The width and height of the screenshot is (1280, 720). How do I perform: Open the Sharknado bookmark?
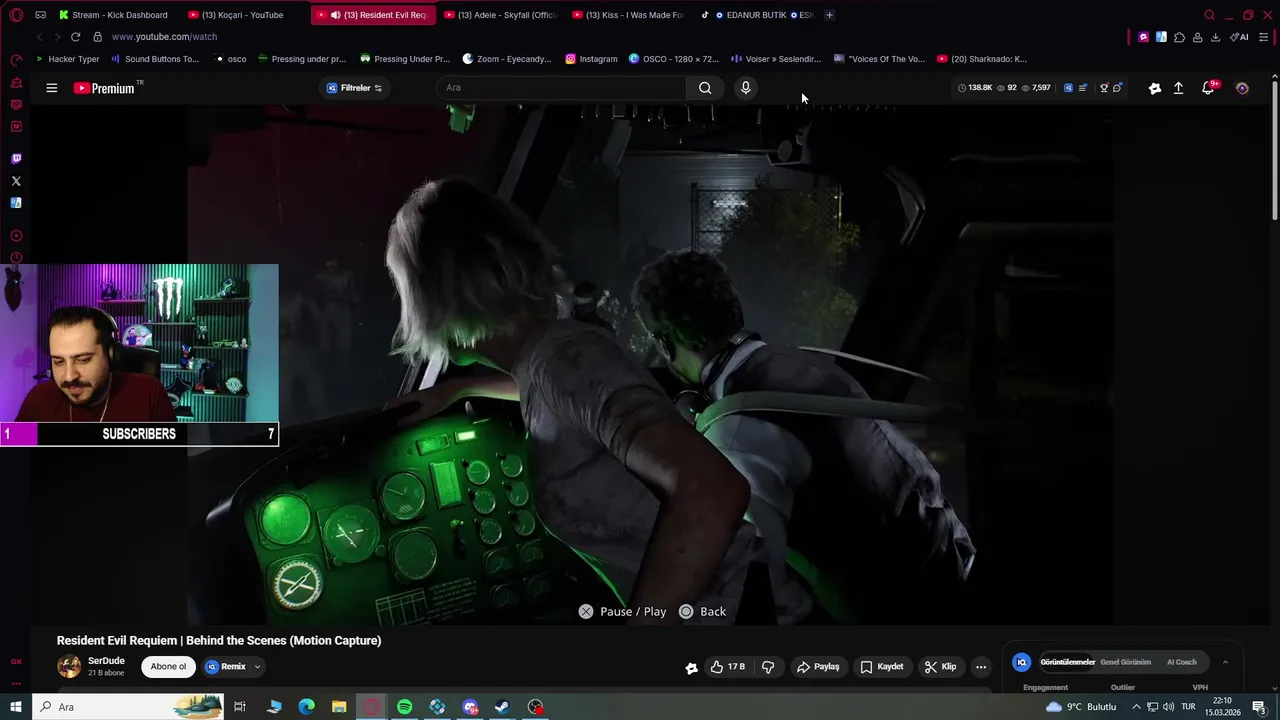981,59
